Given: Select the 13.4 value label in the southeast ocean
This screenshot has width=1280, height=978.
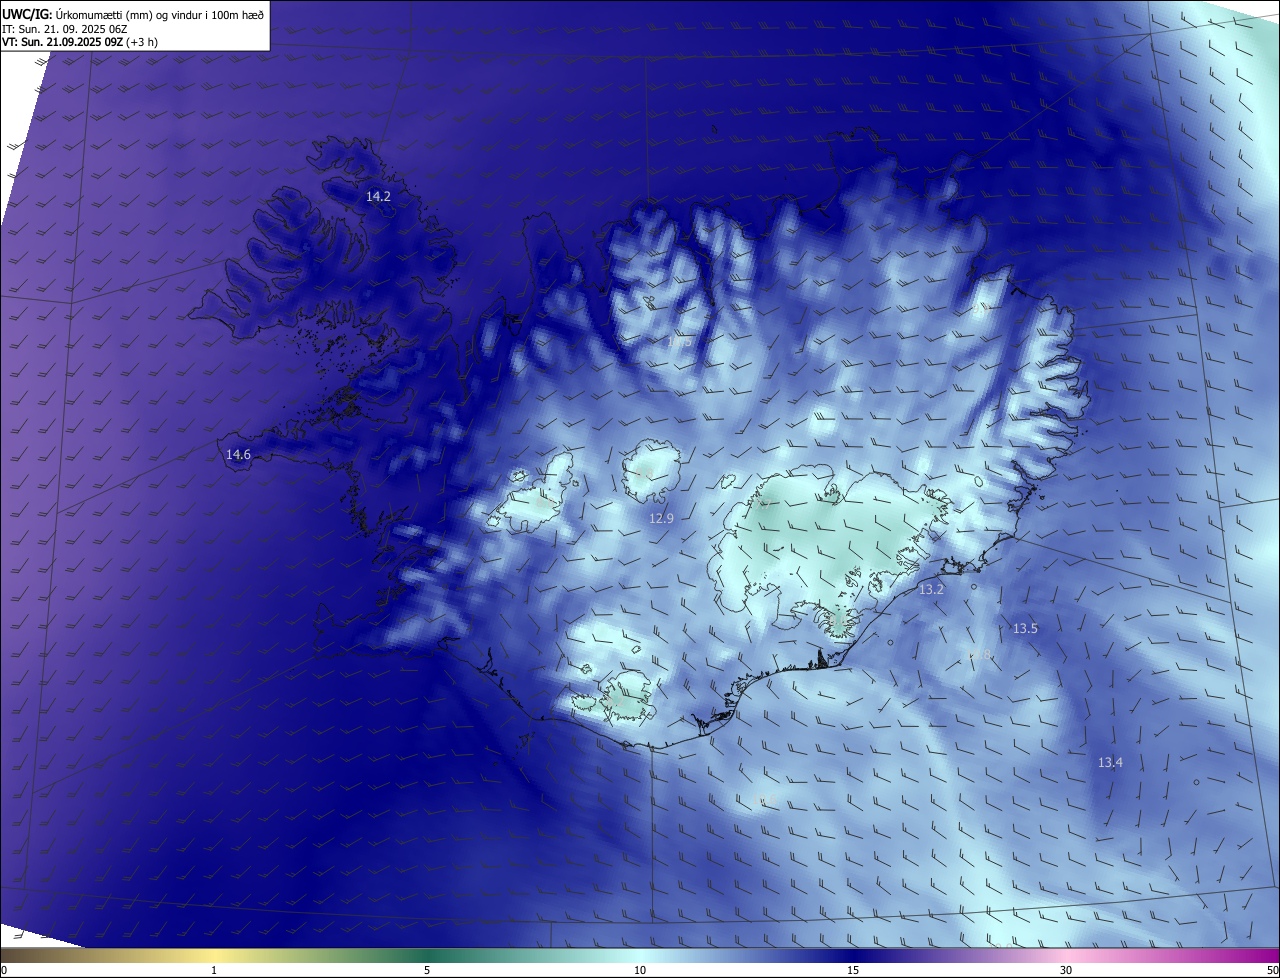Looking at the screenshot, I should (x=1110, y=763).
